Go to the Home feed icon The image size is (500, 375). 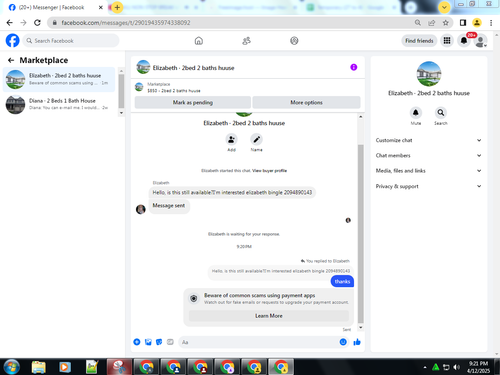(199, 41)
